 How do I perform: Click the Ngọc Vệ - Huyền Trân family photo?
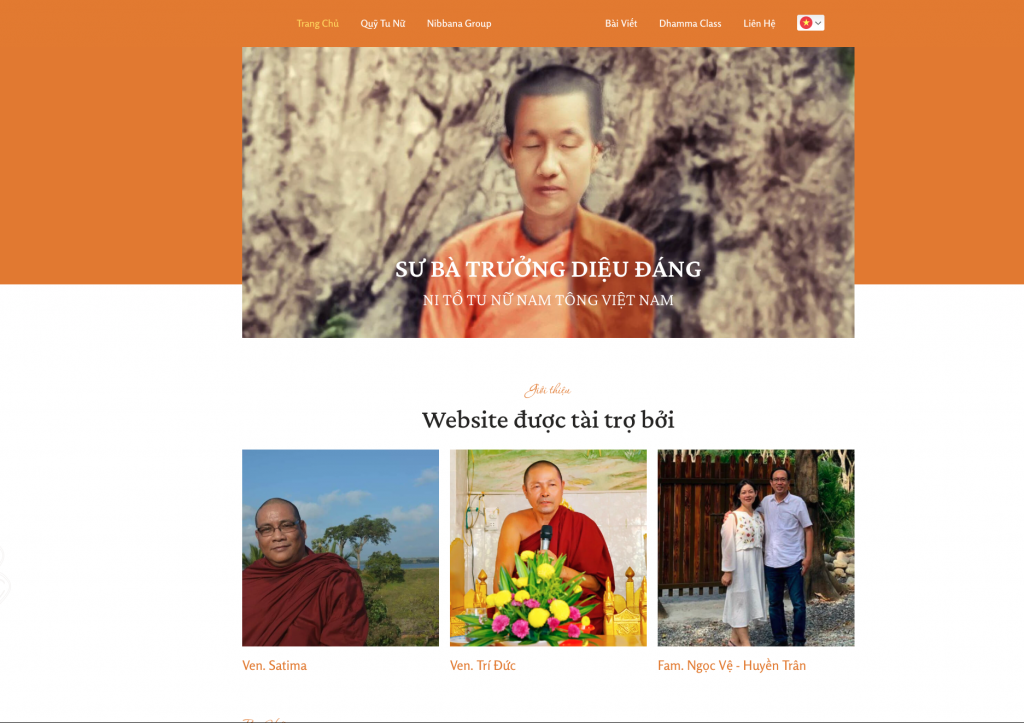pyautogui.click(x=756, y=547)
